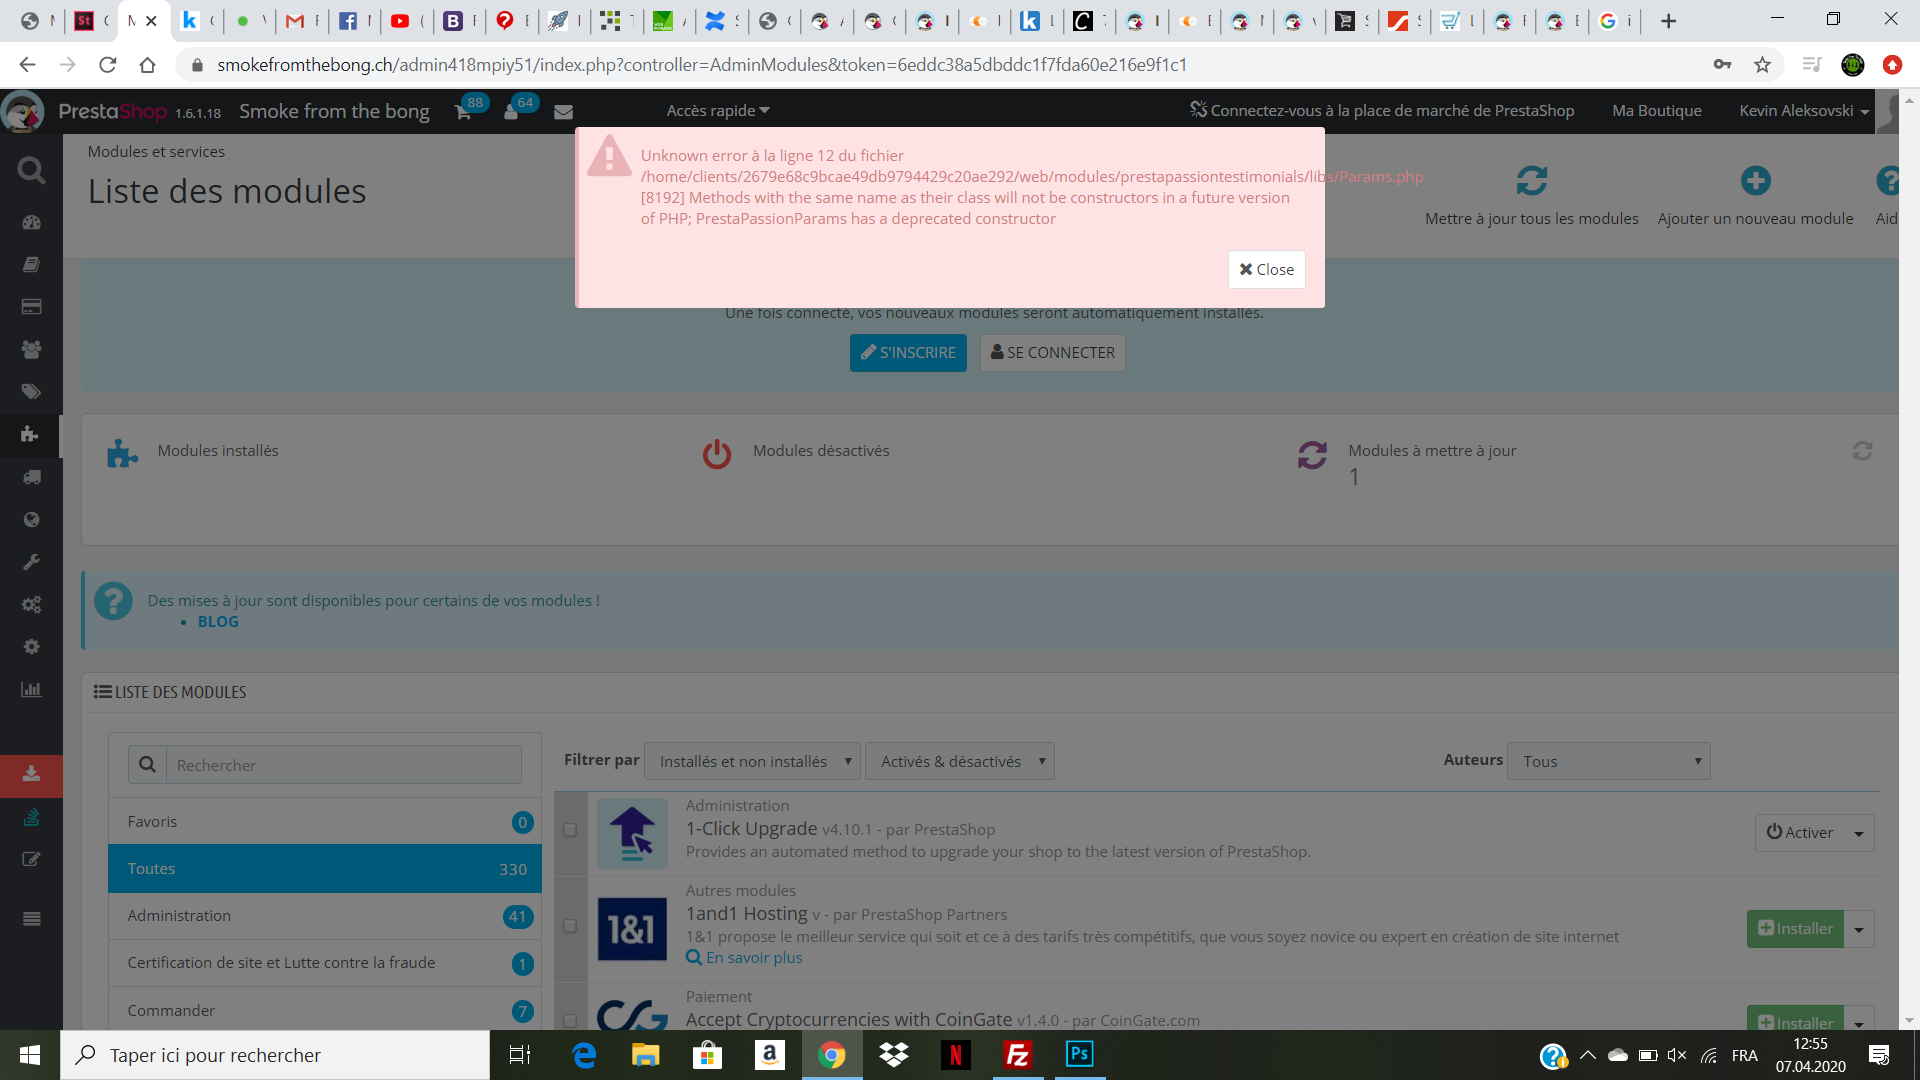Collapse sidebar with the hamburger icon
The height and width of the screenshot is (1080, 1920).
point(31,919)
